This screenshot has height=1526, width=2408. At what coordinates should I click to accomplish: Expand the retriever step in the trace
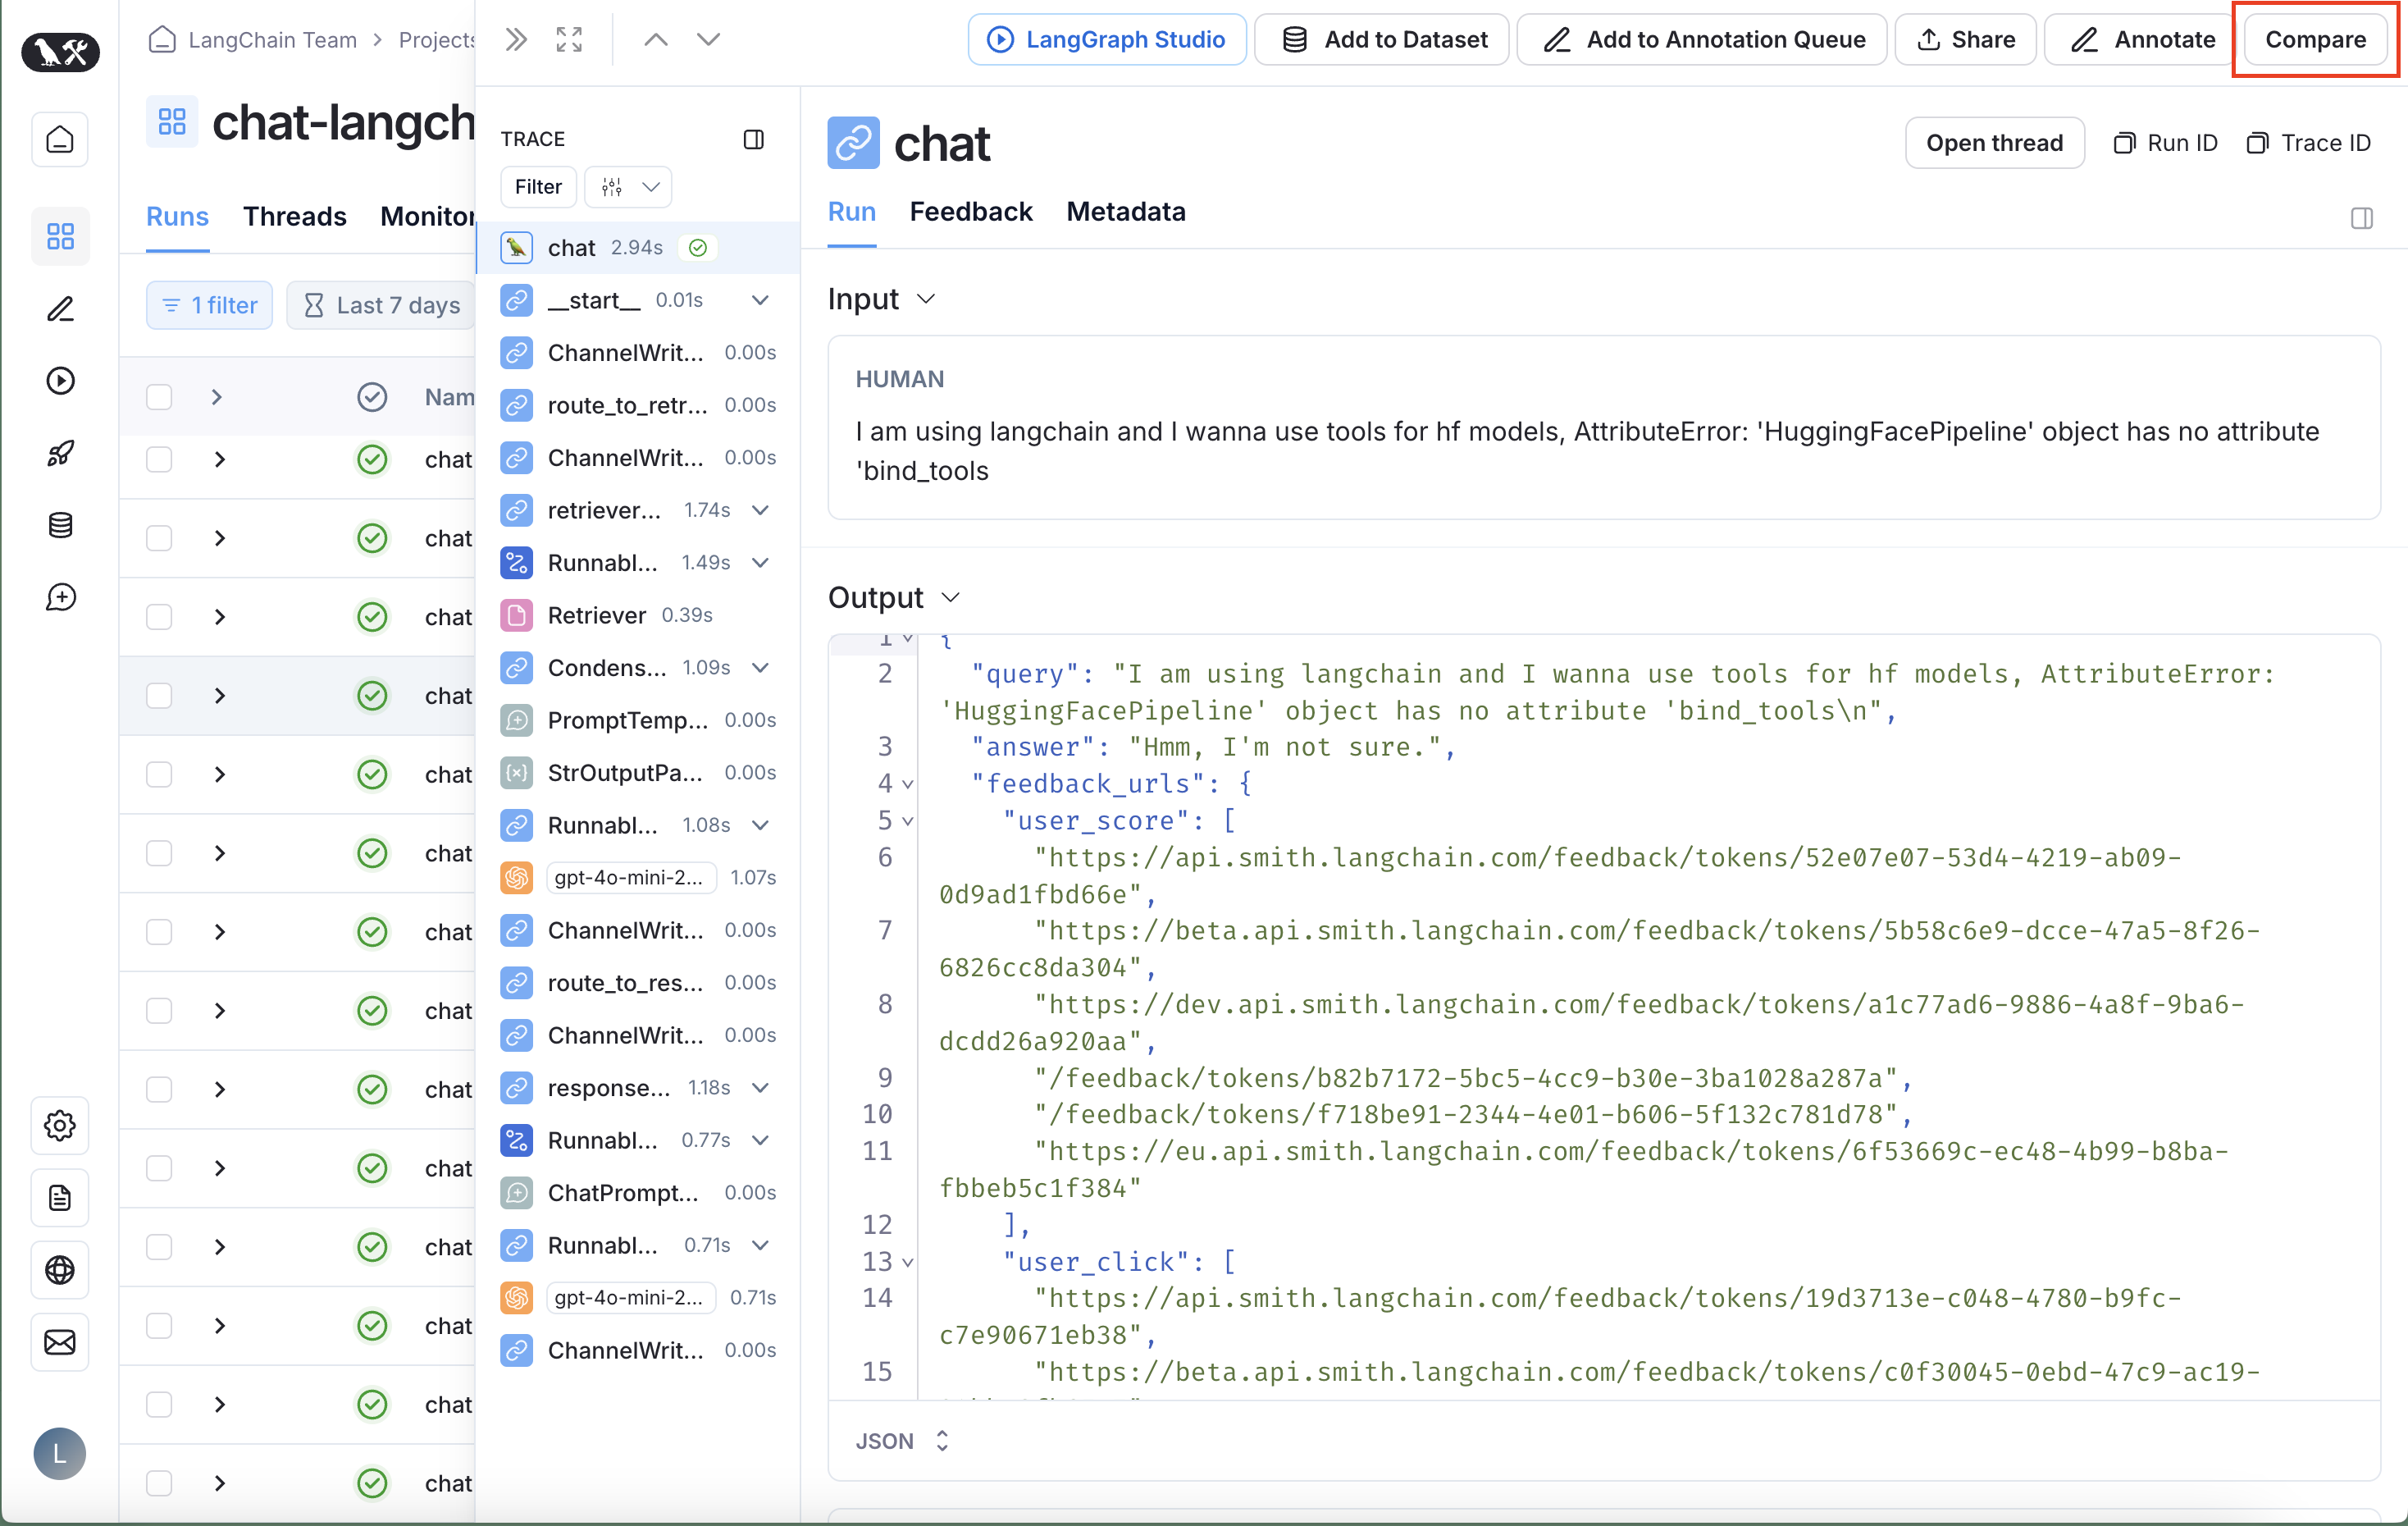click(x=760, y=510)
